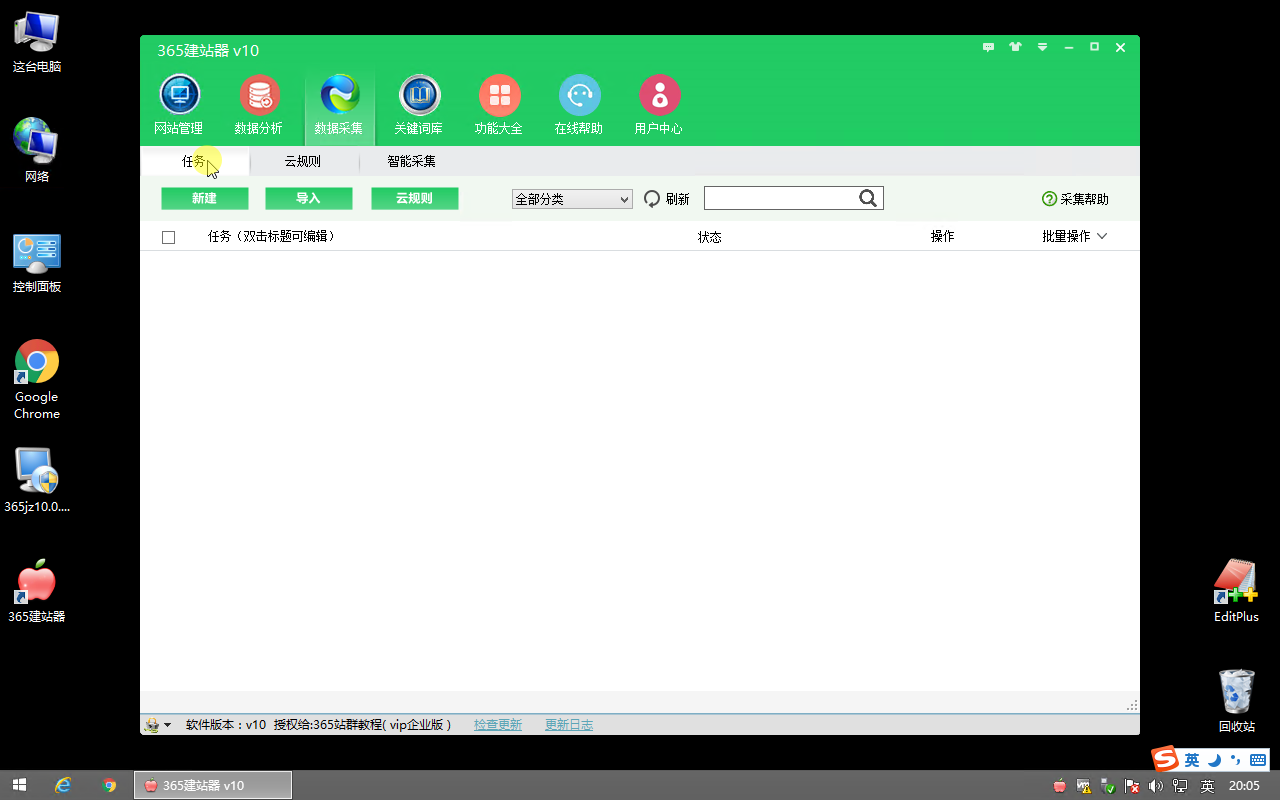
Task: Click 状态 column header
Action: click(710, 237)
